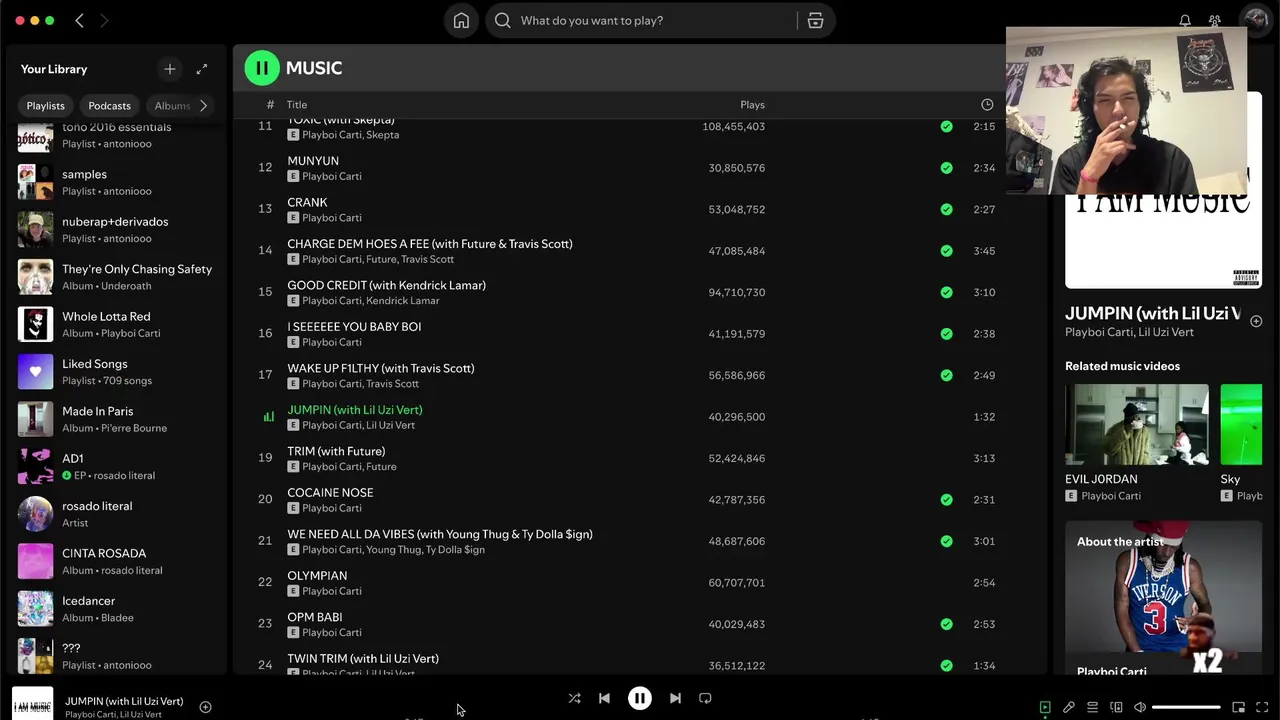Open the Queue icon
Viewport: 1280px width, 720px height.
point(1092,707)
